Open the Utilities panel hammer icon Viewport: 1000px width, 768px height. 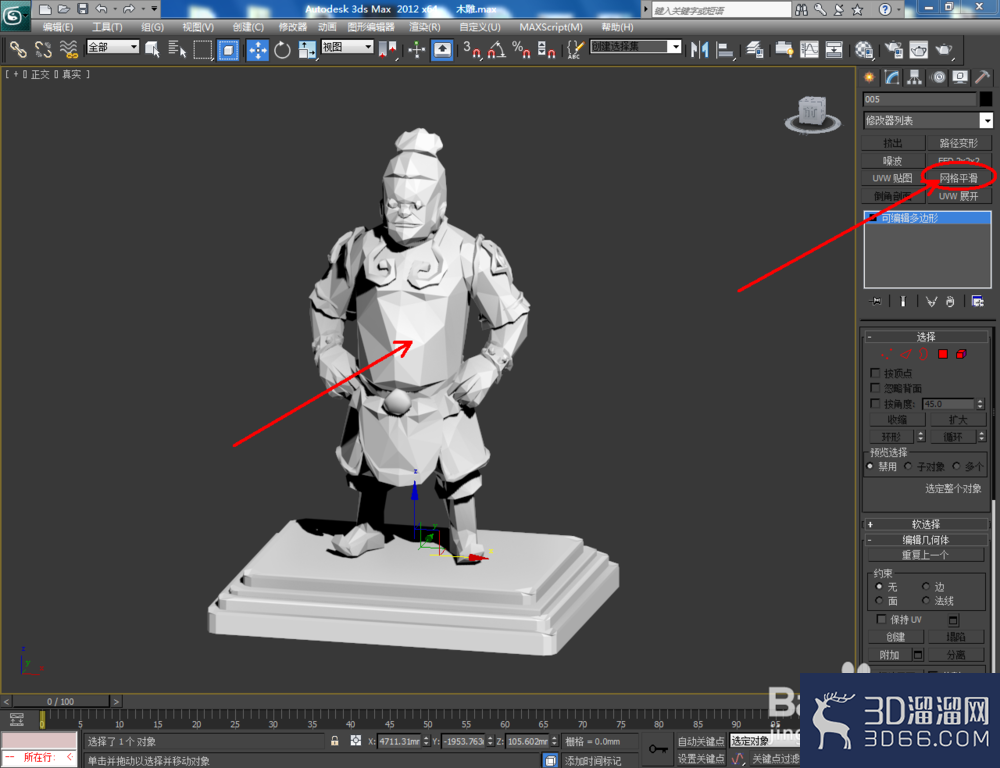(x=982, y=77)
